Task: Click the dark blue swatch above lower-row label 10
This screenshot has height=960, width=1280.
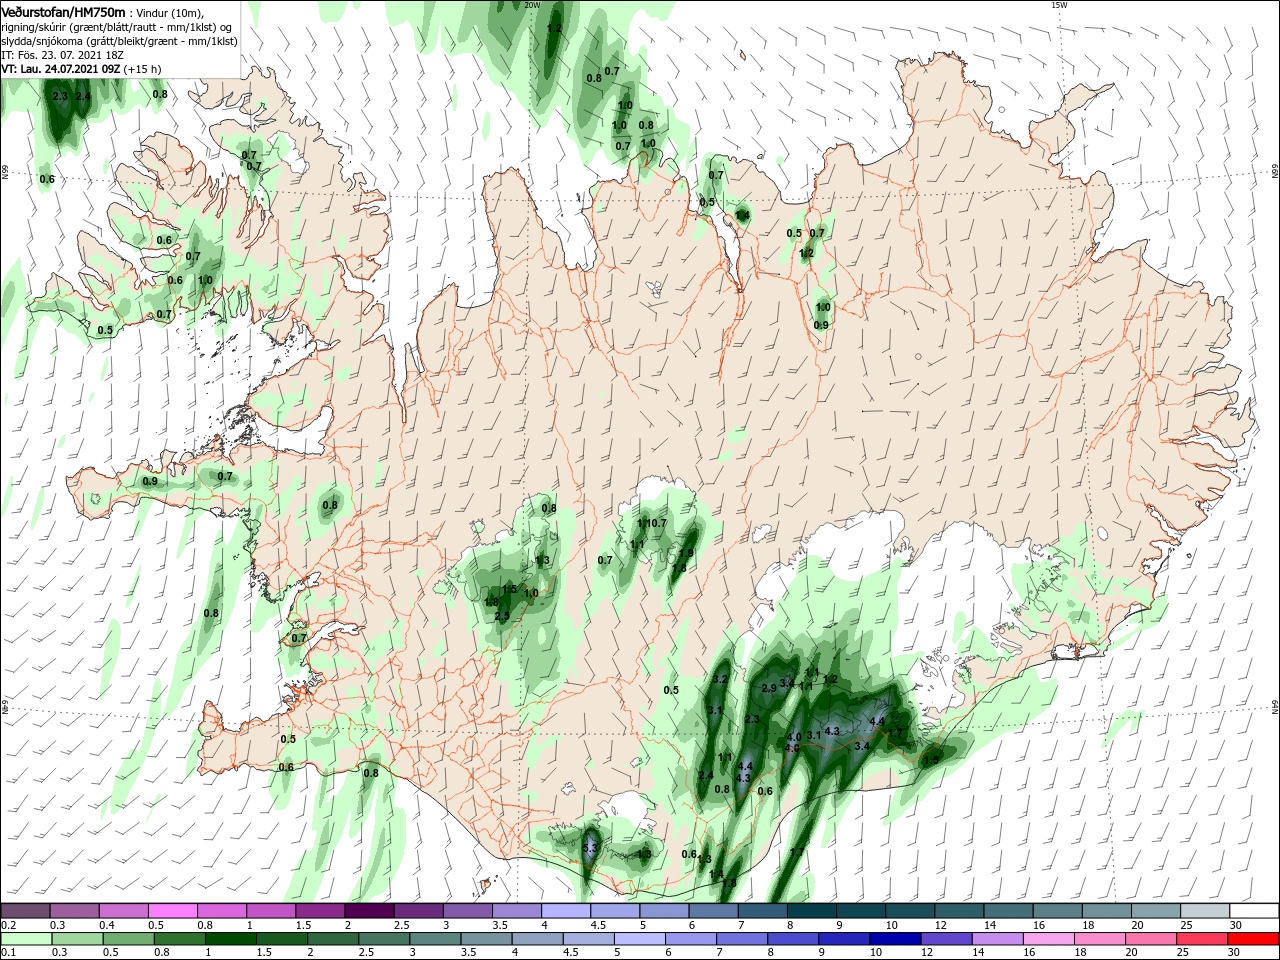Action: coord(893,939)
